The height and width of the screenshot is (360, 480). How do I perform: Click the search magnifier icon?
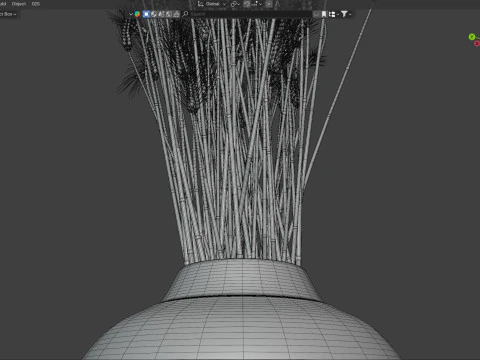[185, 14]
